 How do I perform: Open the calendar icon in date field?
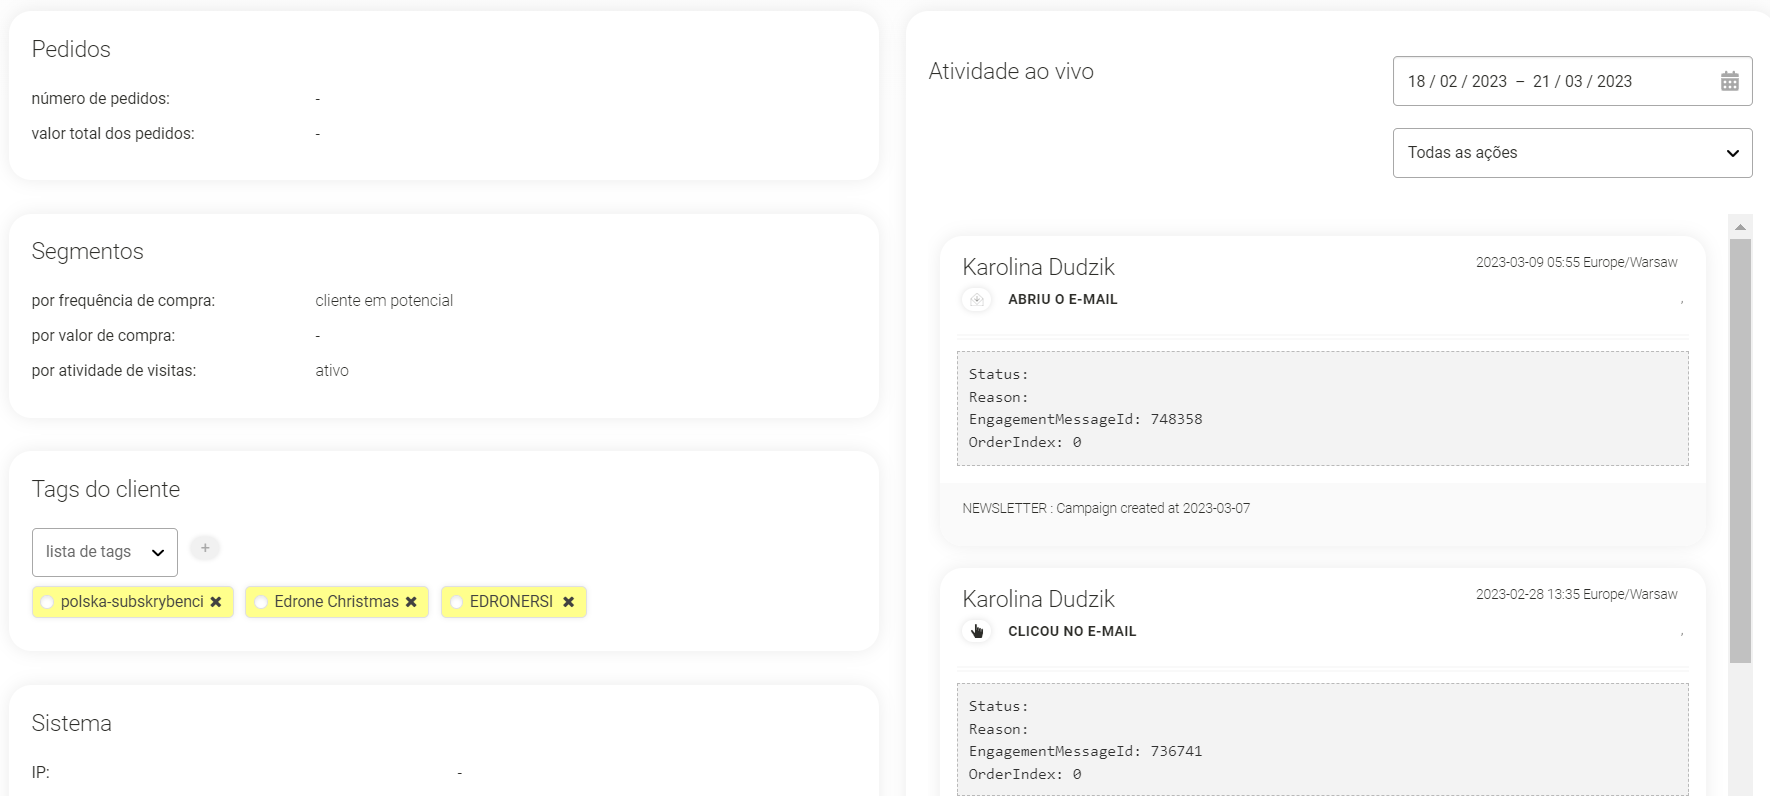click(x=1729, y=81)
